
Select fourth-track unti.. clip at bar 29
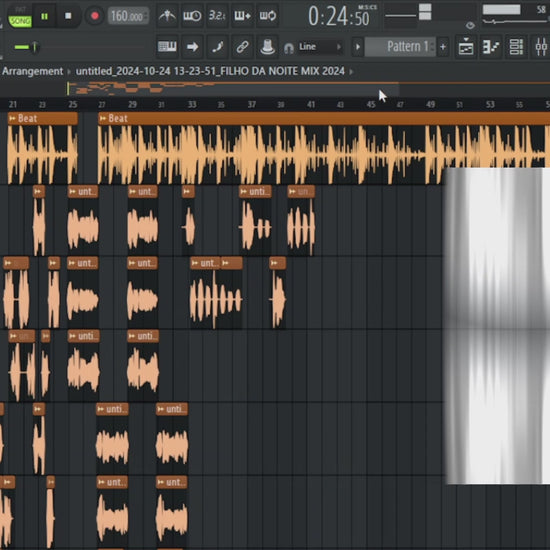[x=143, y=365]
